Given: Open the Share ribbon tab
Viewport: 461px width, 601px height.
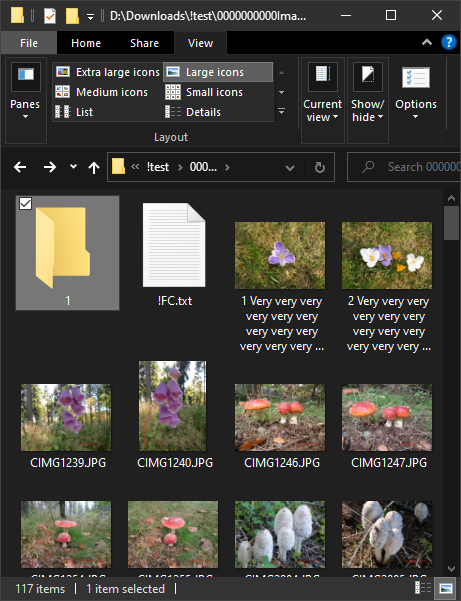Looking at the screenshot, I should 144,43.
